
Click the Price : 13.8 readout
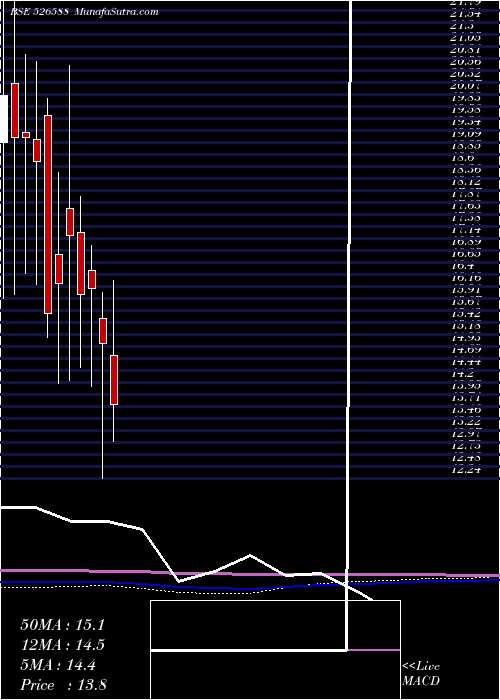[x=63, y=685]
